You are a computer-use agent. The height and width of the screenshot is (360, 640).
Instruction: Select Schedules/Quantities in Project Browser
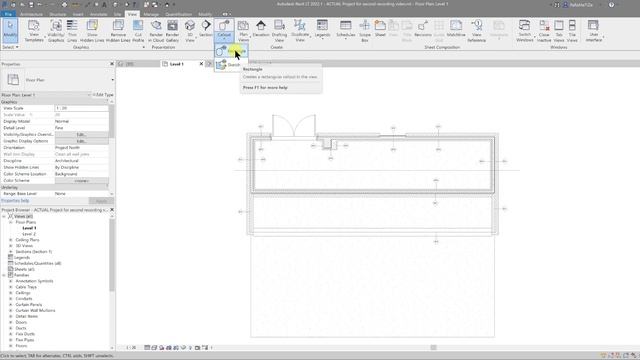click(x=38, y=263)
